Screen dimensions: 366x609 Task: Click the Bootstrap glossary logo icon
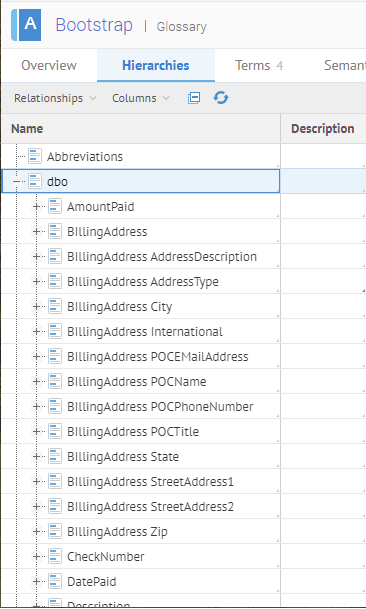tap(26, 25)
